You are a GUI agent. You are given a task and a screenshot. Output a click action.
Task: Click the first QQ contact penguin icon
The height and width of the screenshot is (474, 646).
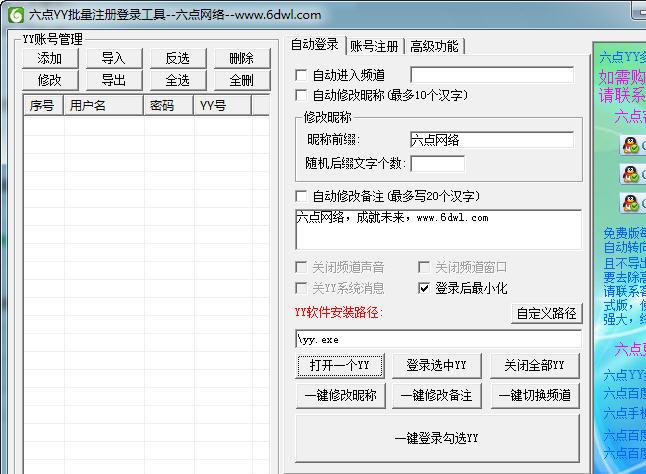coord(631,146)
